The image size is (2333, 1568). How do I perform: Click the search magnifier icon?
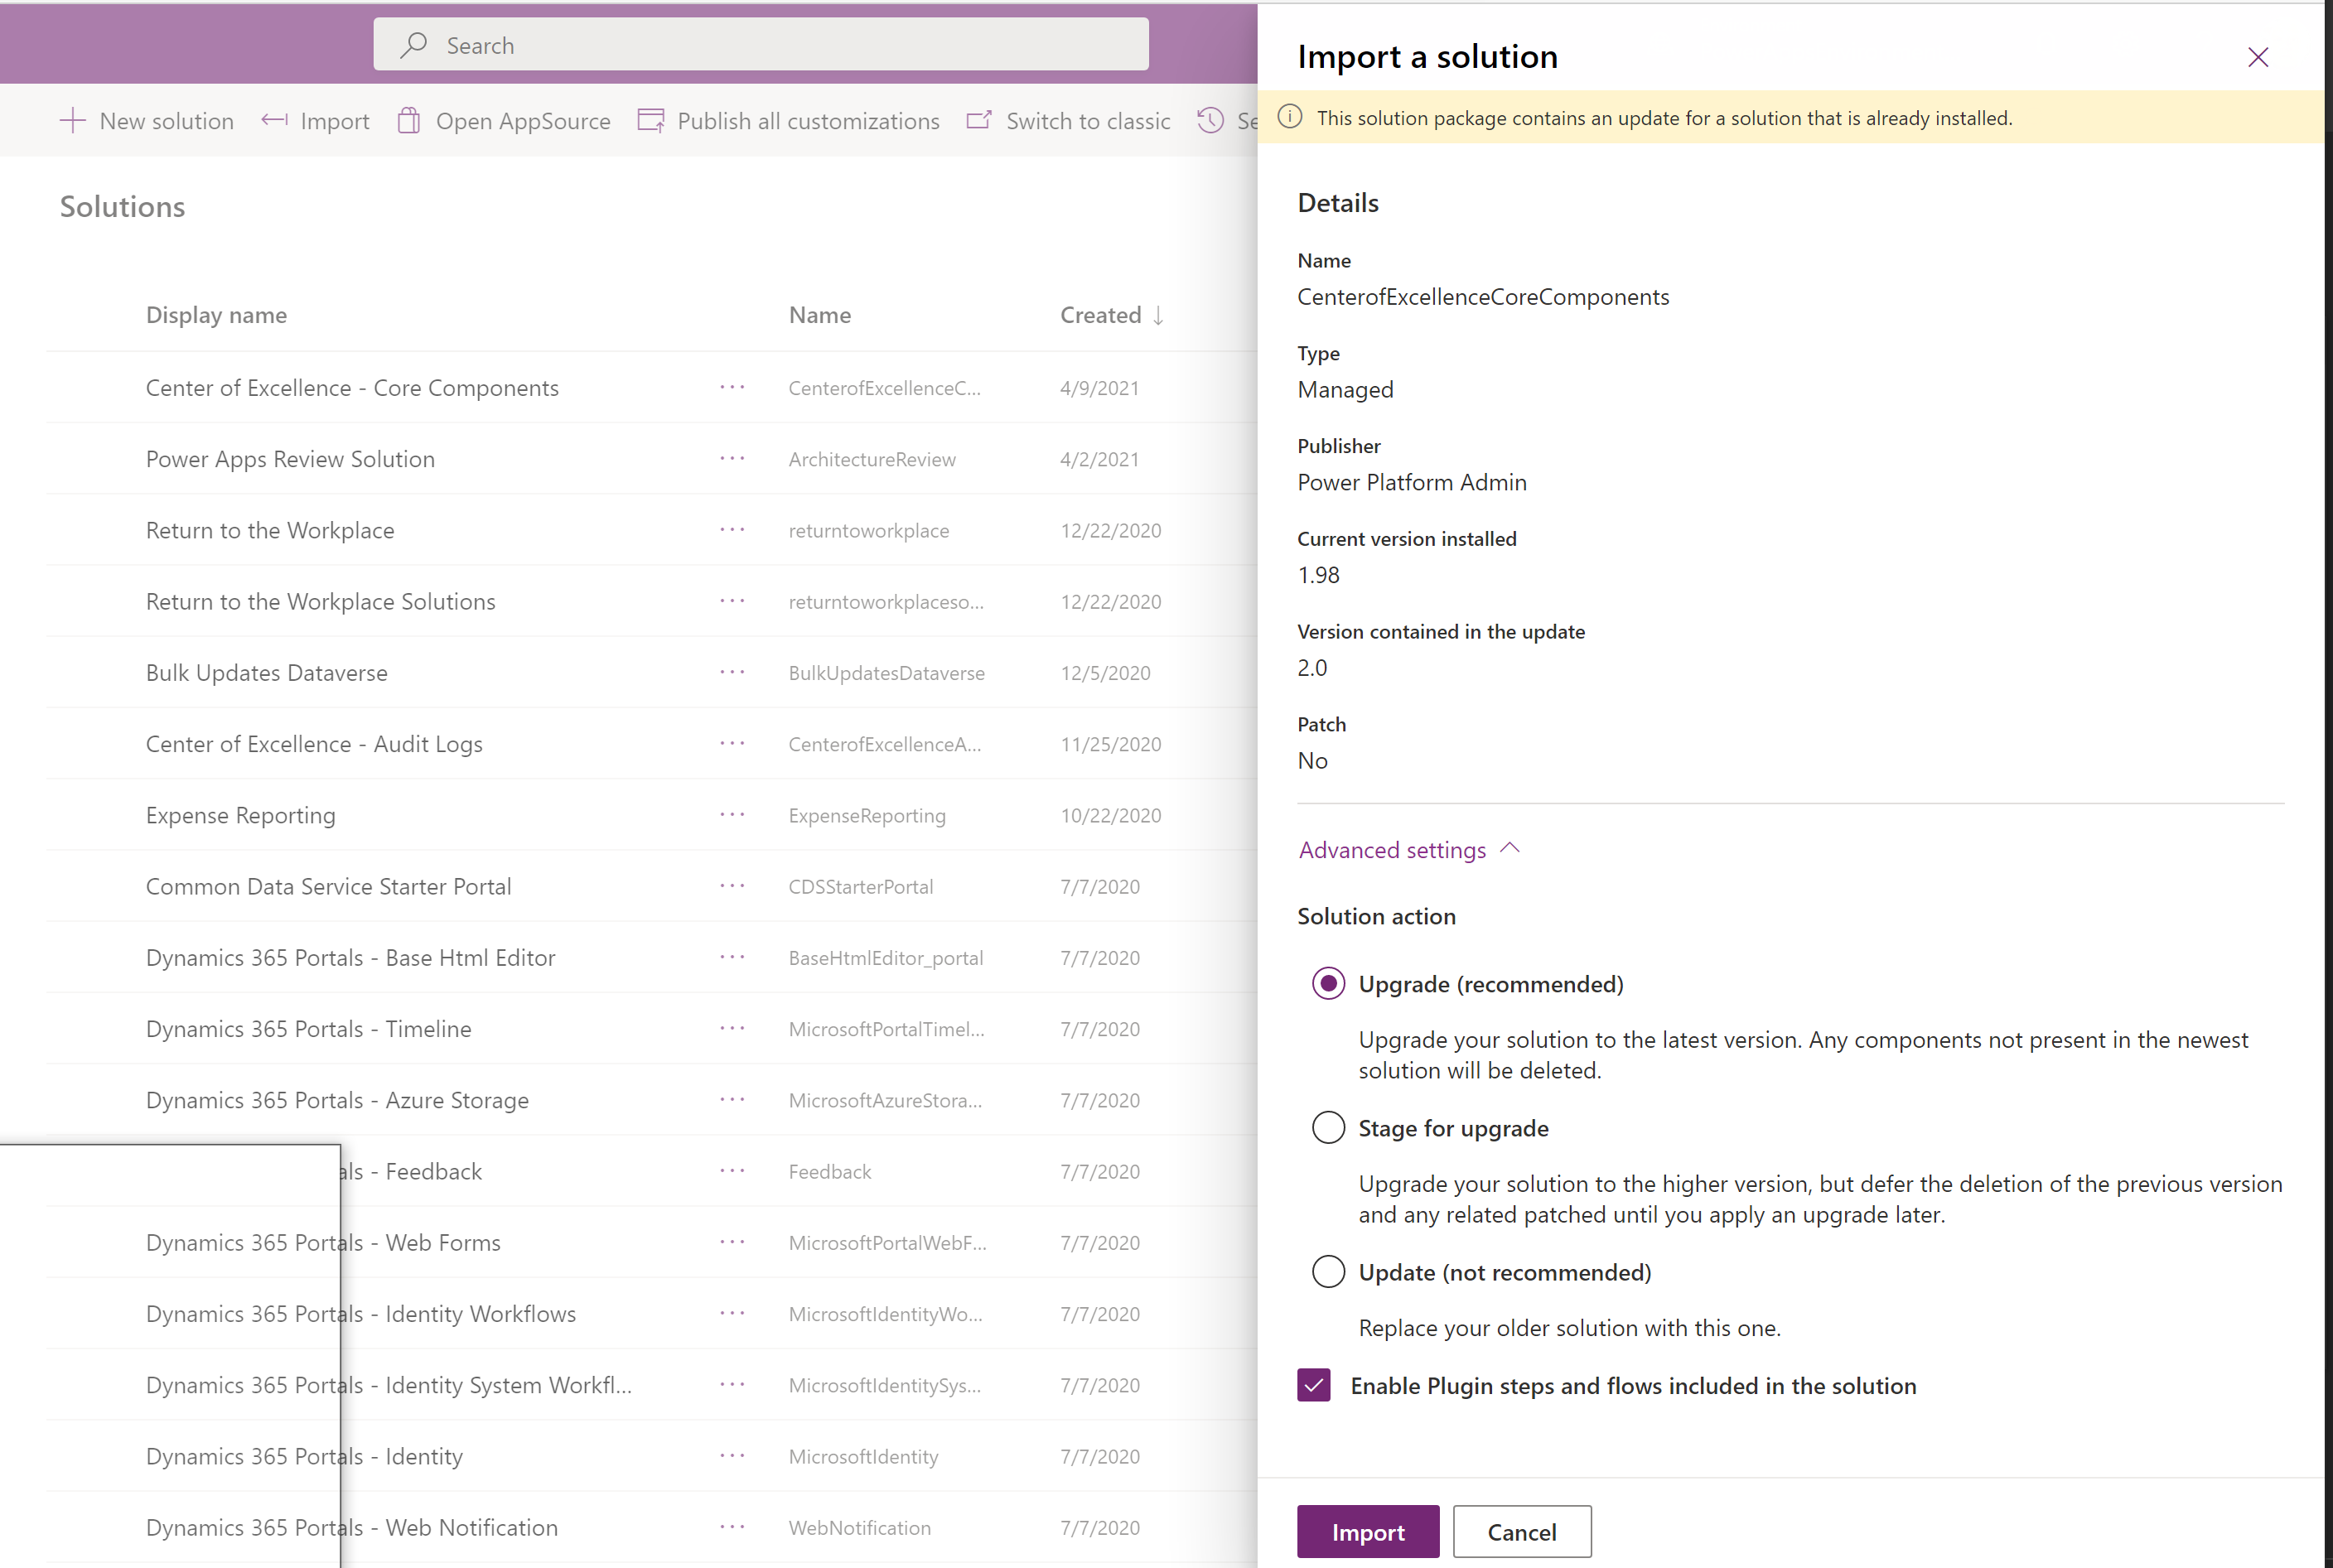pos(413,45)
